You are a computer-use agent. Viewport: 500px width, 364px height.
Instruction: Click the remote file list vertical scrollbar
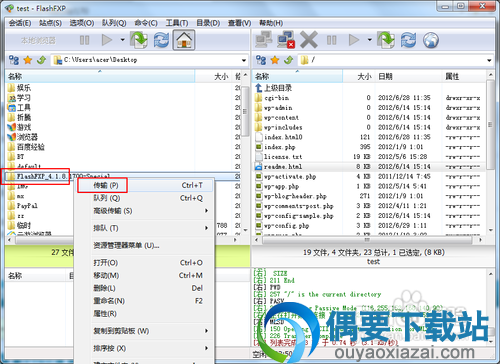point(490,153)
